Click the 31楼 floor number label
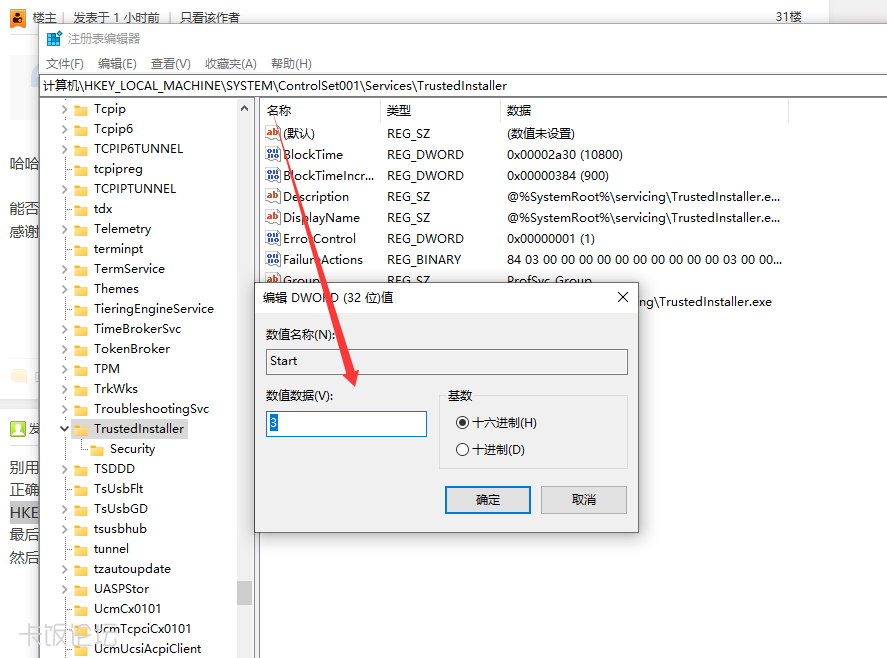This screenshot has width=887, height=658. click(789, 17)
